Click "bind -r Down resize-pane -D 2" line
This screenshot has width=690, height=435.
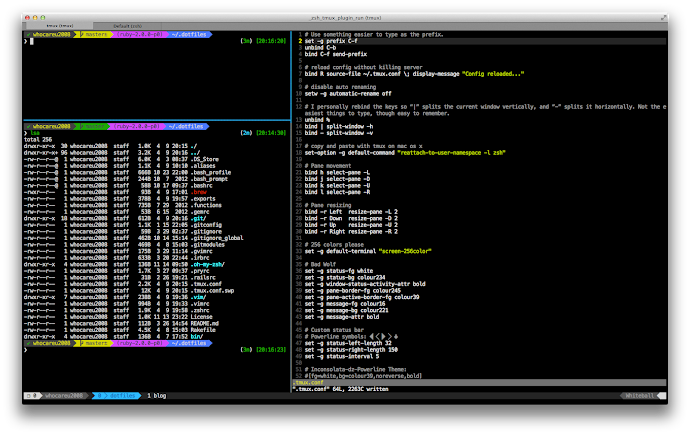pos(351,218)
